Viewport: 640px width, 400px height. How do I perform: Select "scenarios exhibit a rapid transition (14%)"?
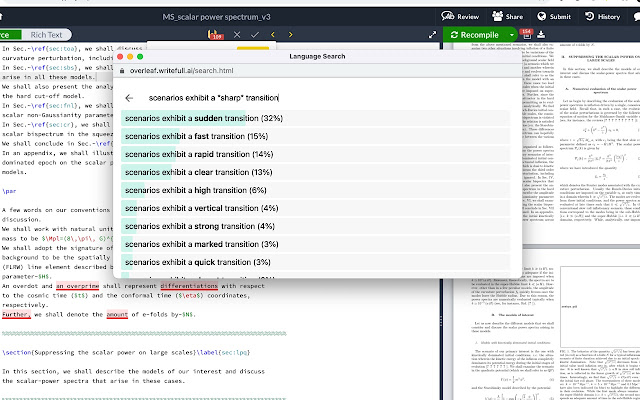tap(315, 154)
